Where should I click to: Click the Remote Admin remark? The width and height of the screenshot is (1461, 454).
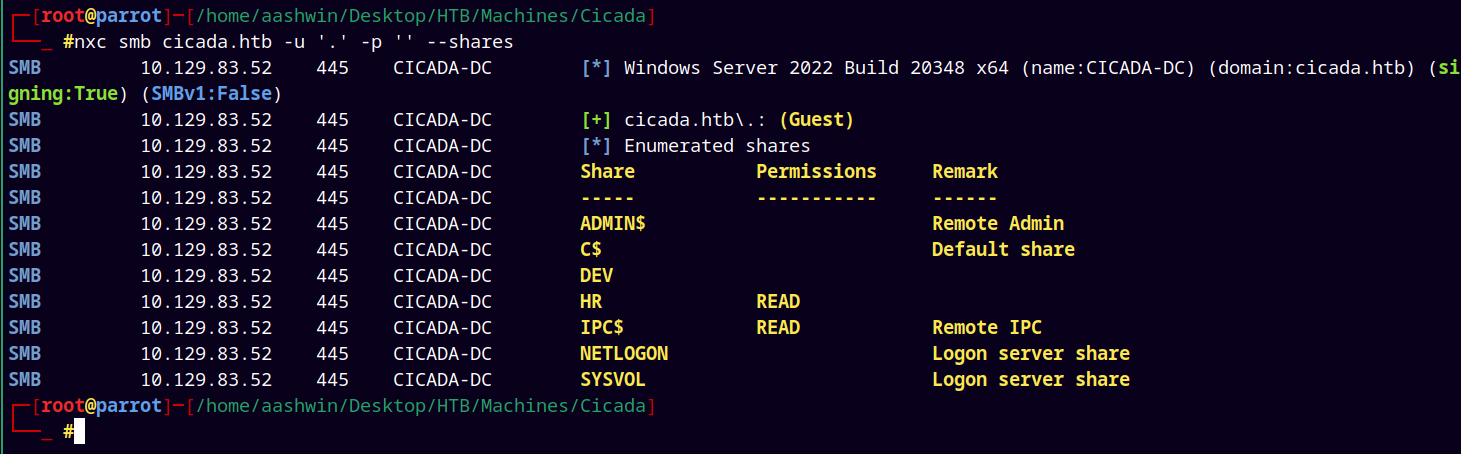click(x=998, y=223)
